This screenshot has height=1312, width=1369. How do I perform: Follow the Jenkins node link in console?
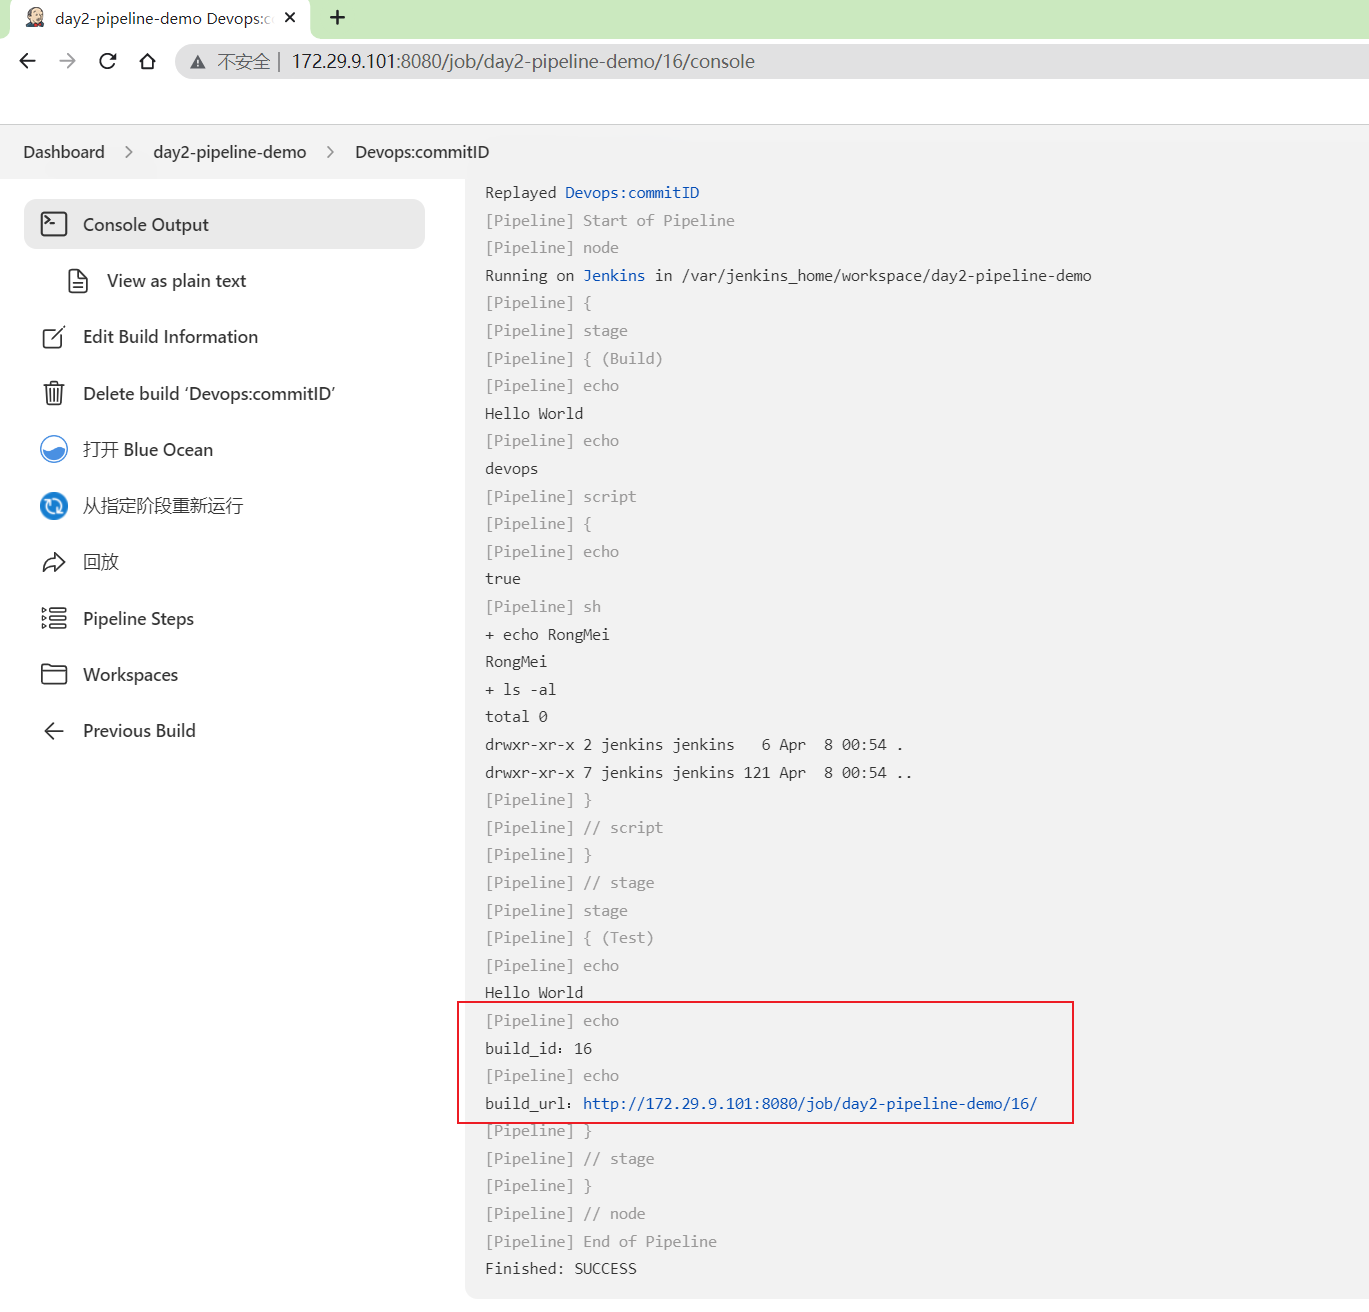[614, 276]
